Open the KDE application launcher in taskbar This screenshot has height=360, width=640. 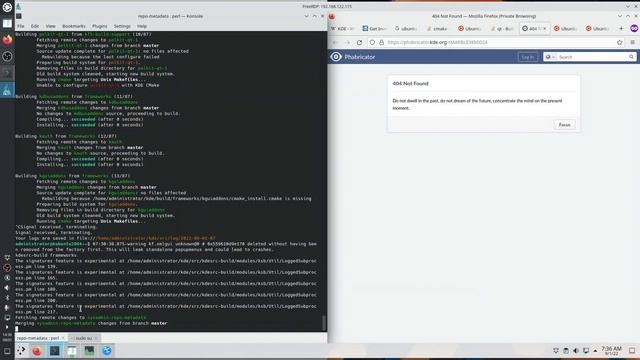[21, 351]
